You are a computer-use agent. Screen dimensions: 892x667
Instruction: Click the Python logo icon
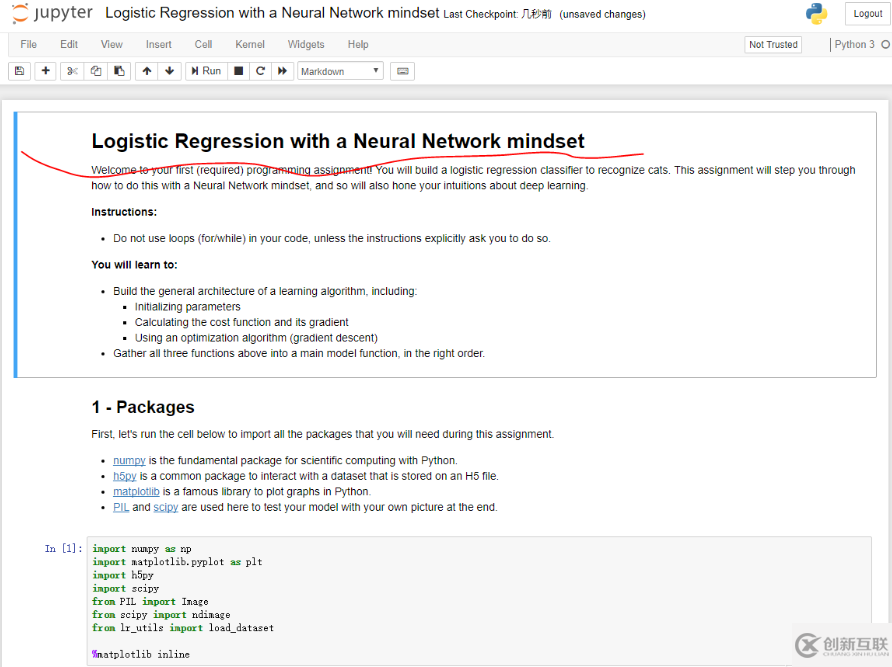point(816,14)
